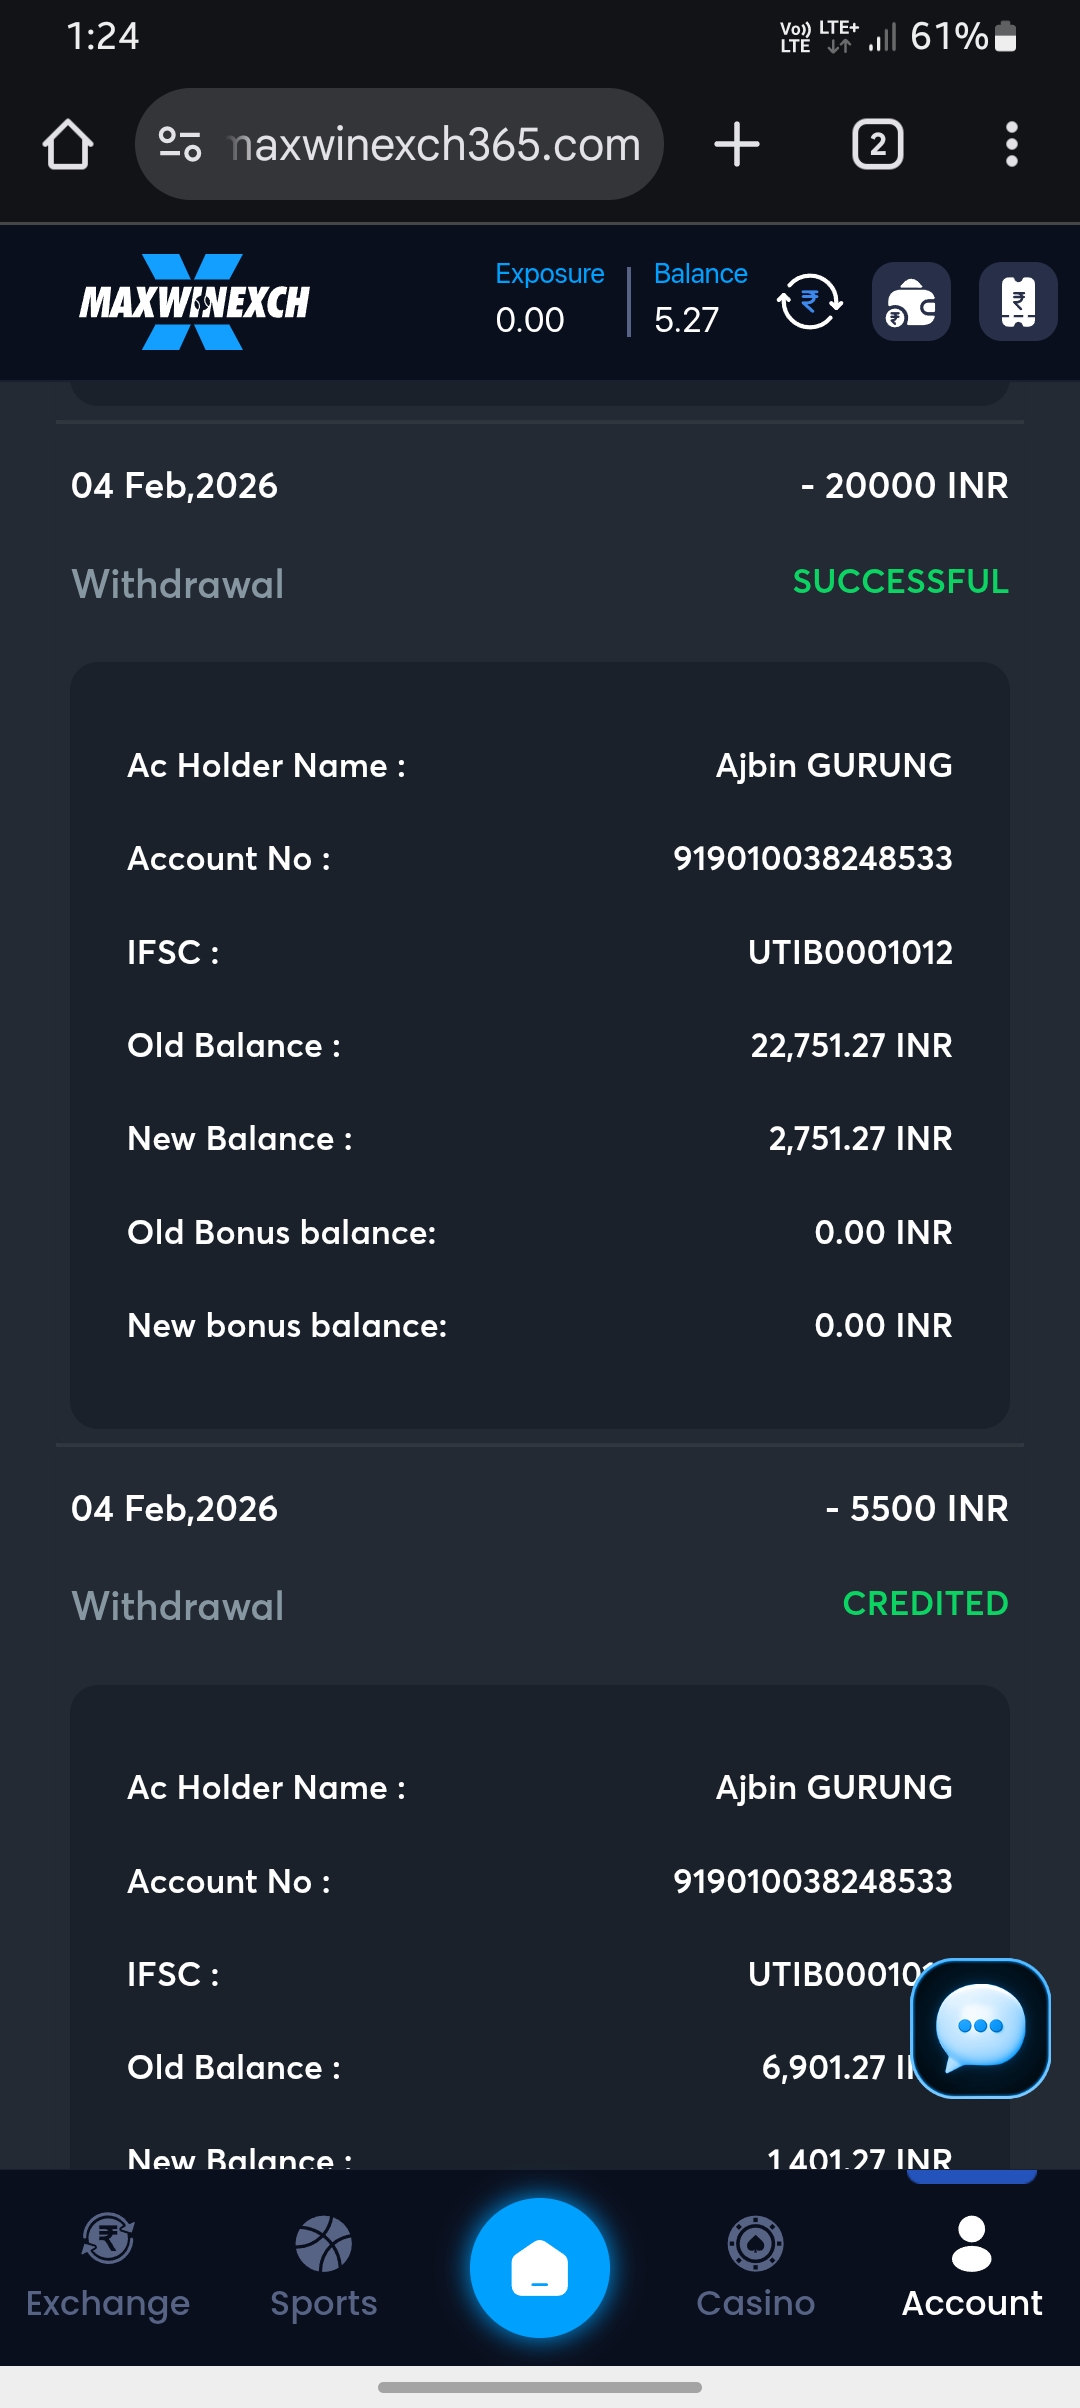Open the tab switcher showing 2 tabs
Image resolution: width=1080 pixels, height=2408 pixels.
click(x=877, y=145)
